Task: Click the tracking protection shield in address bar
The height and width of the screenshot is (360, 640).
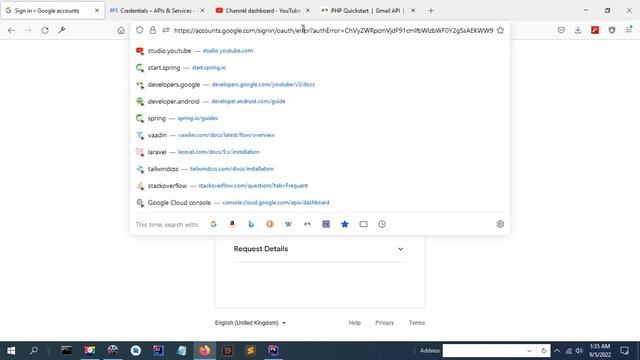Action: [x=140, y=30]
